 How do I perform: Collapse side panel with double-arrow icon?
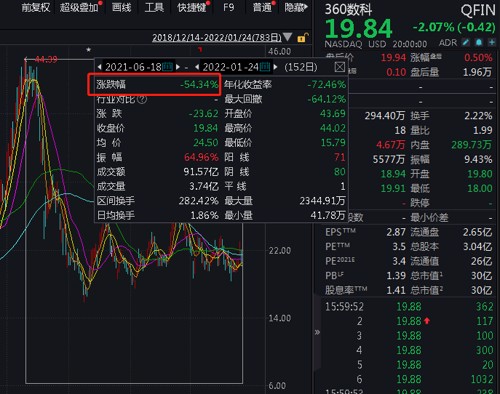(x=317, y=332)
